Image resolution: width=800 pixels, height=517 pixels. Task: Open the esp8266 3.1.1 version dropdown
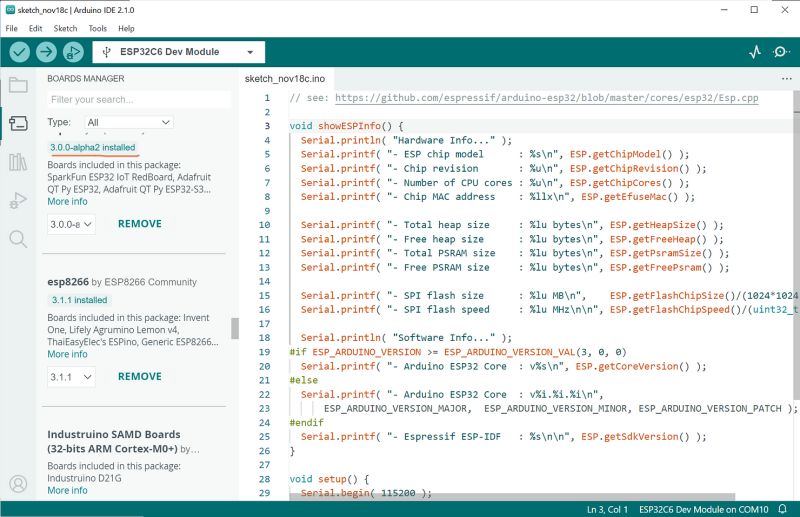[71, 377]
